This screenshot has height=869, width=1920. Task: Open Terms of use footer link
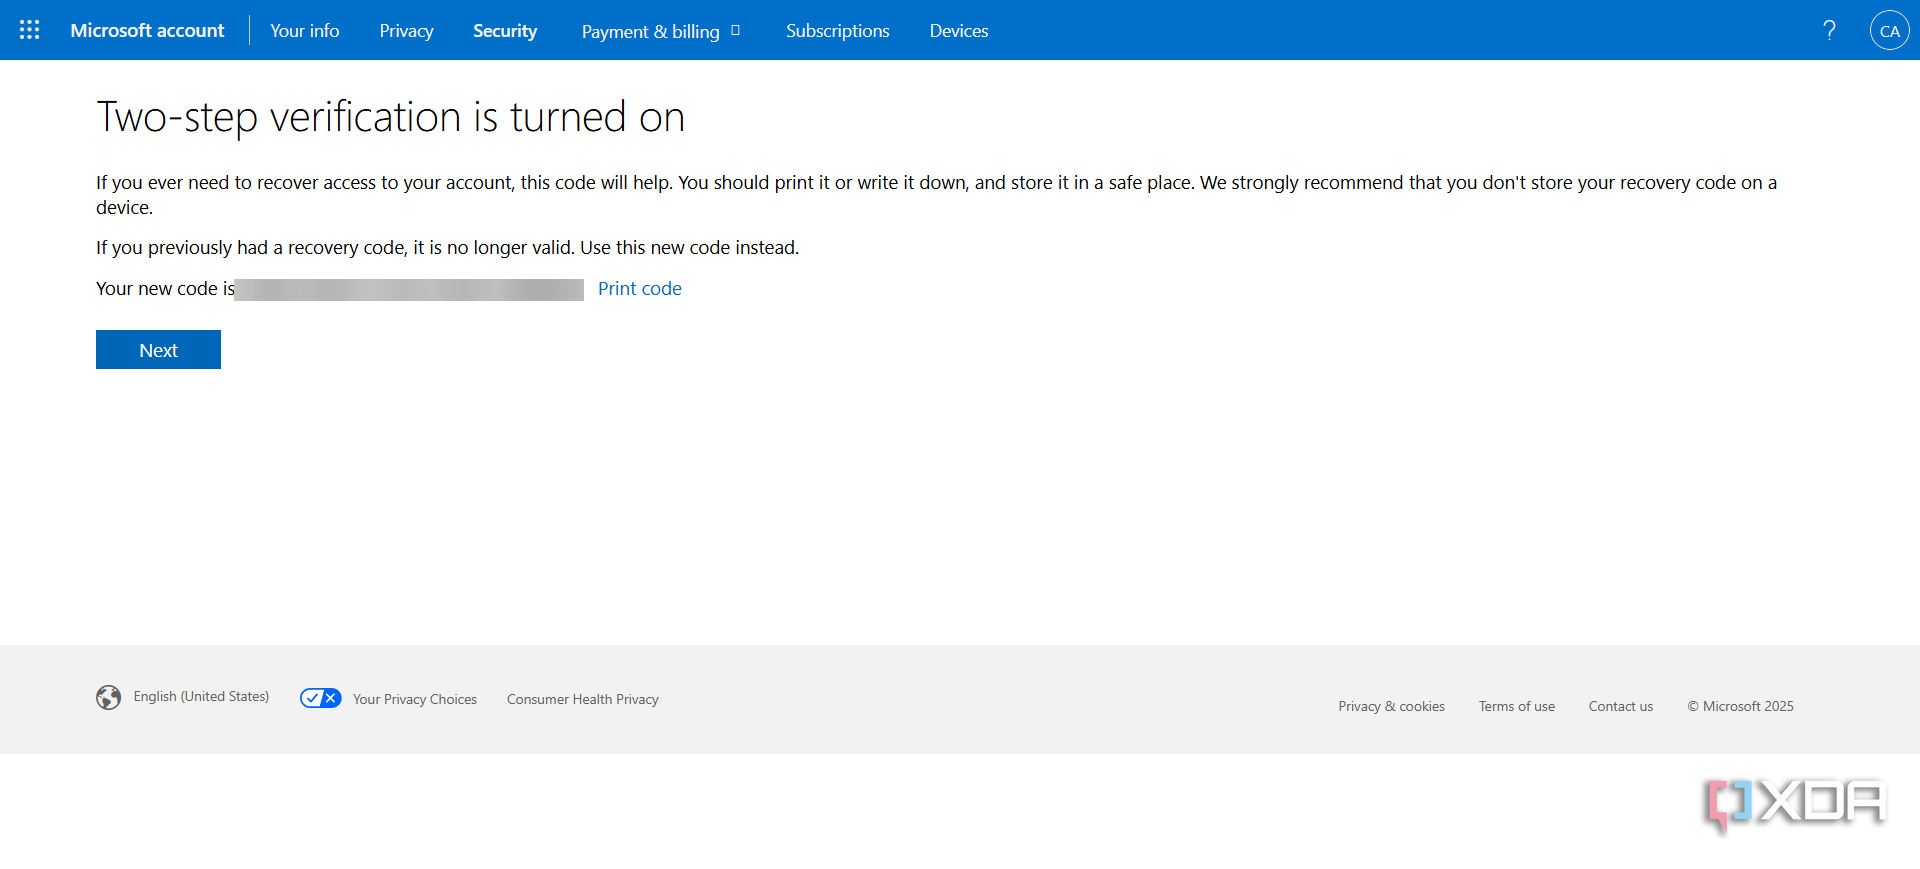point(1517,706)
